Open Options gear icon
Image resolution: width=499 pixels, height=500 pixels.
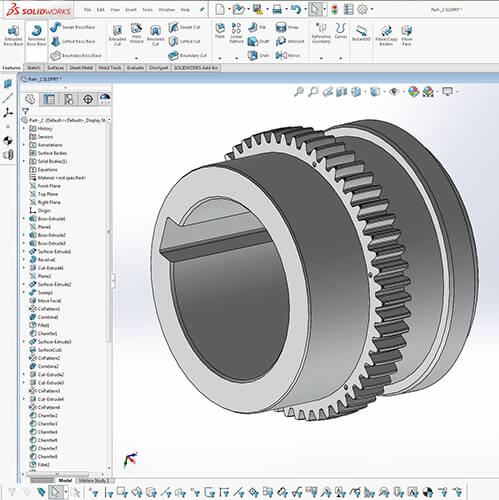(x=362, y=9)
